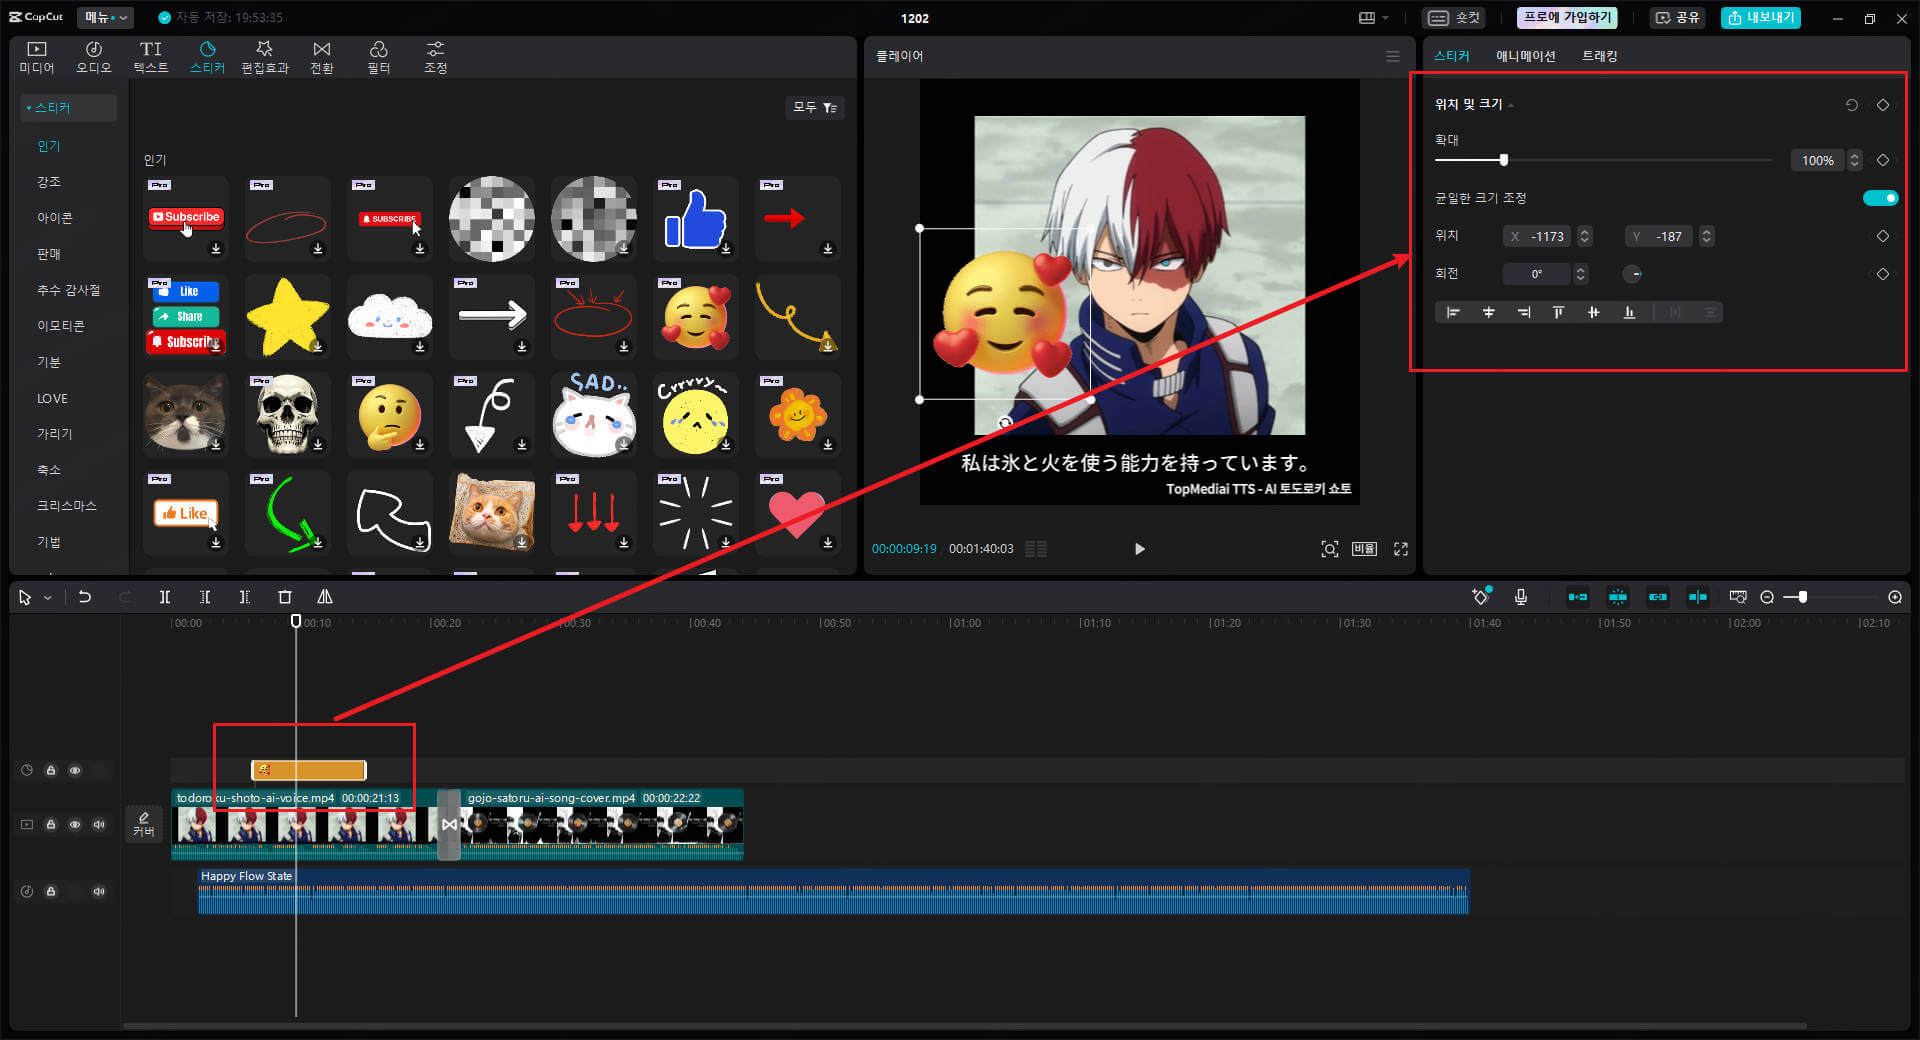Open the 조정 (Adjustment) panel
This screenshot has height=1040, width=1920.
(436, 57)
